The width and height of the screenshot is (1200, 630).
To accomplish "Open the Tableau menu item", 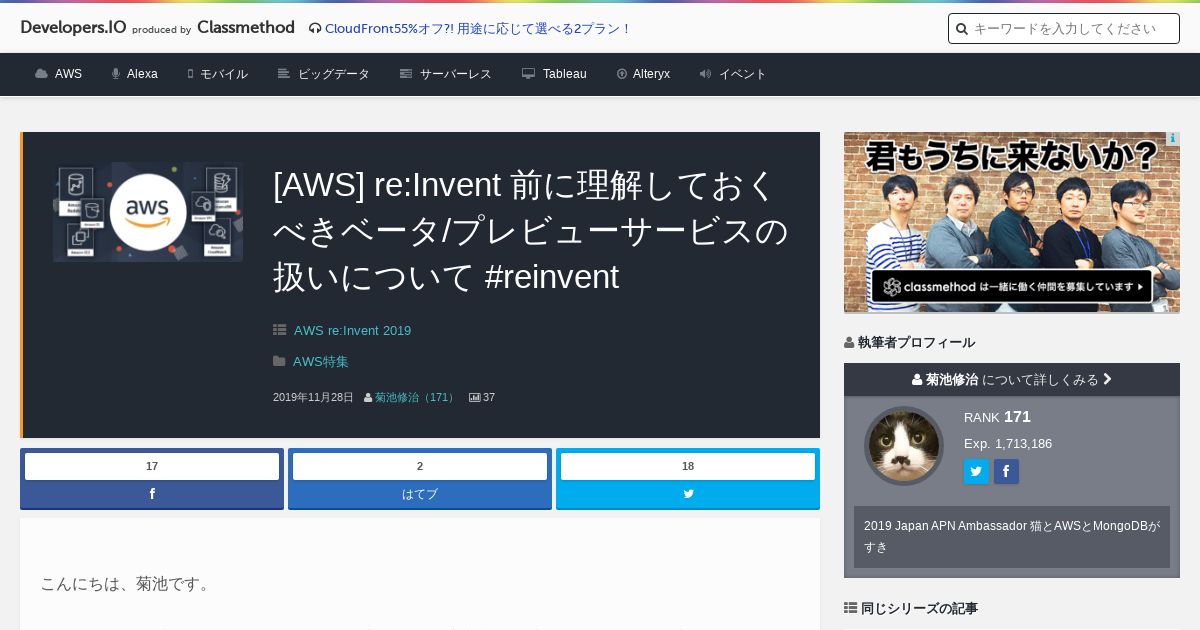I will (565, 74).
